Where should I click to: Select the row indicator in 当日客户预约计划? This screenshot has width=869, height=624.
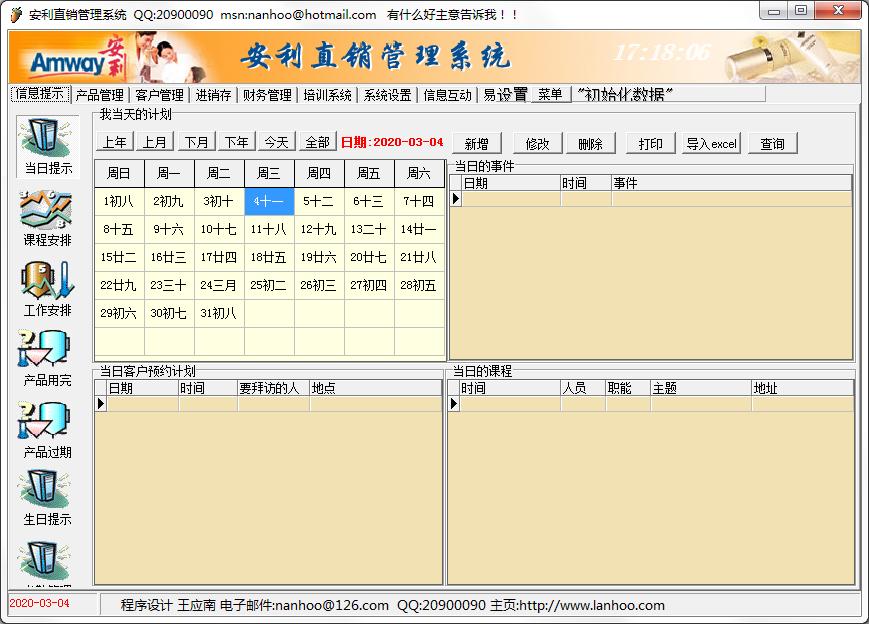click(x=101, y=403)
